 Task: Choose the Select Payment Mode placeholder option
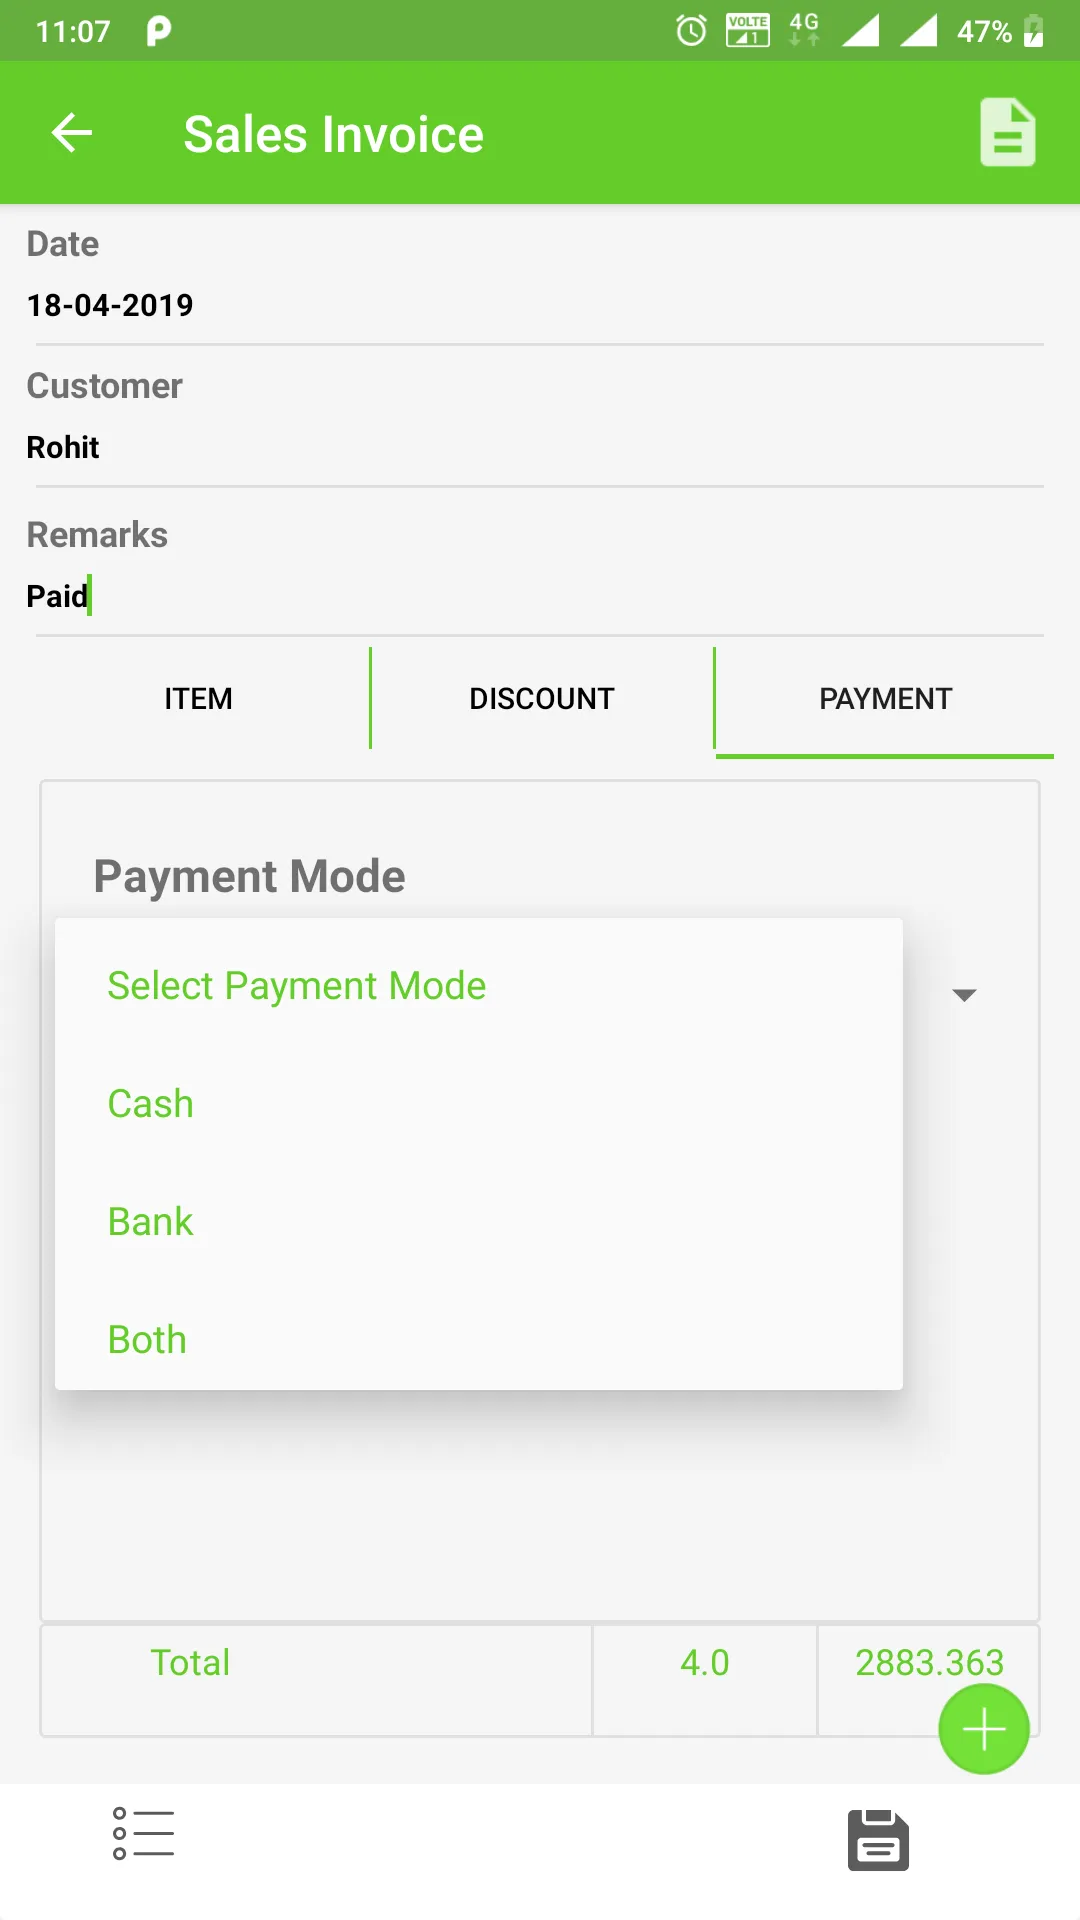tap(296, 985)
